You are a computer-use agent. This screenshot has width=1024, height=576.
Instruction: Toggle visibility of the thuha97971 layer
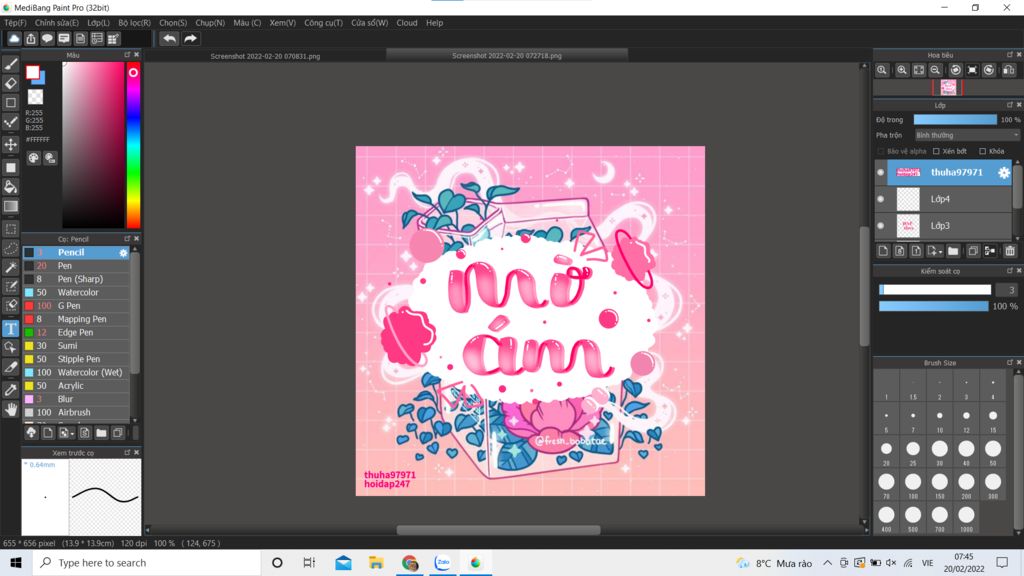[880, 172]
